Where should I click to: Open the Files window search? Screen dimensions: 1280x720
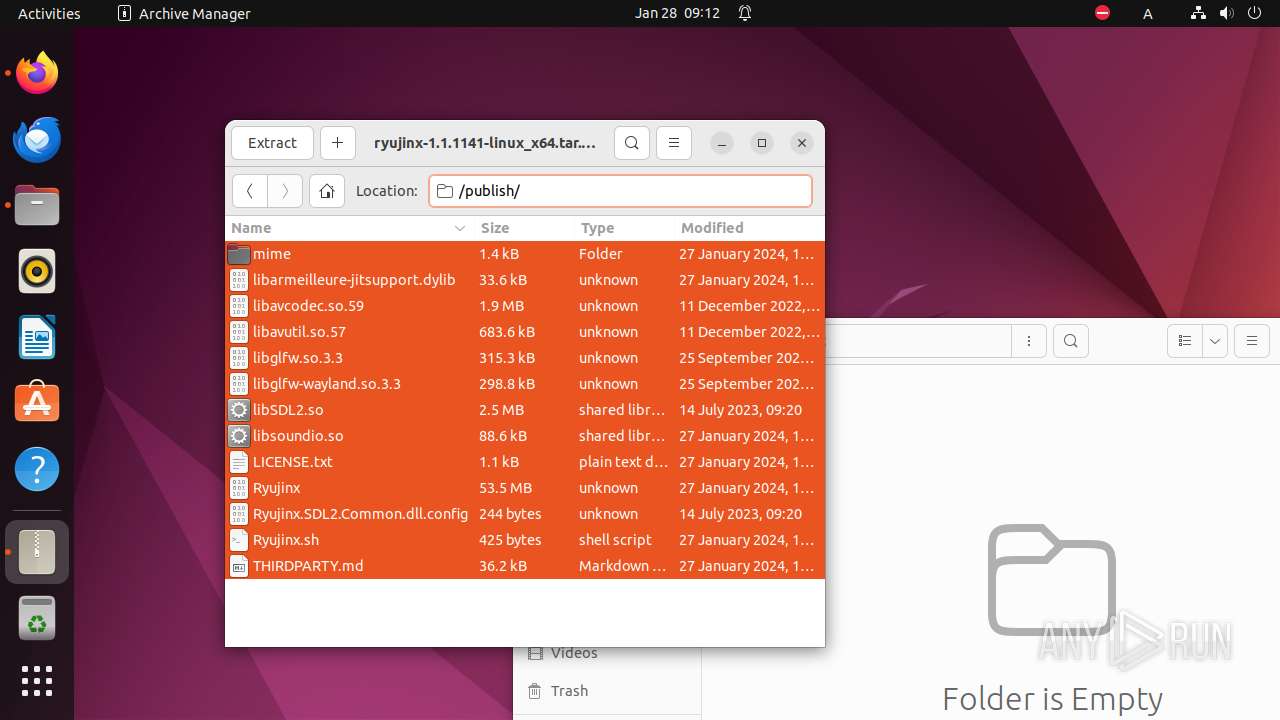1071,341
